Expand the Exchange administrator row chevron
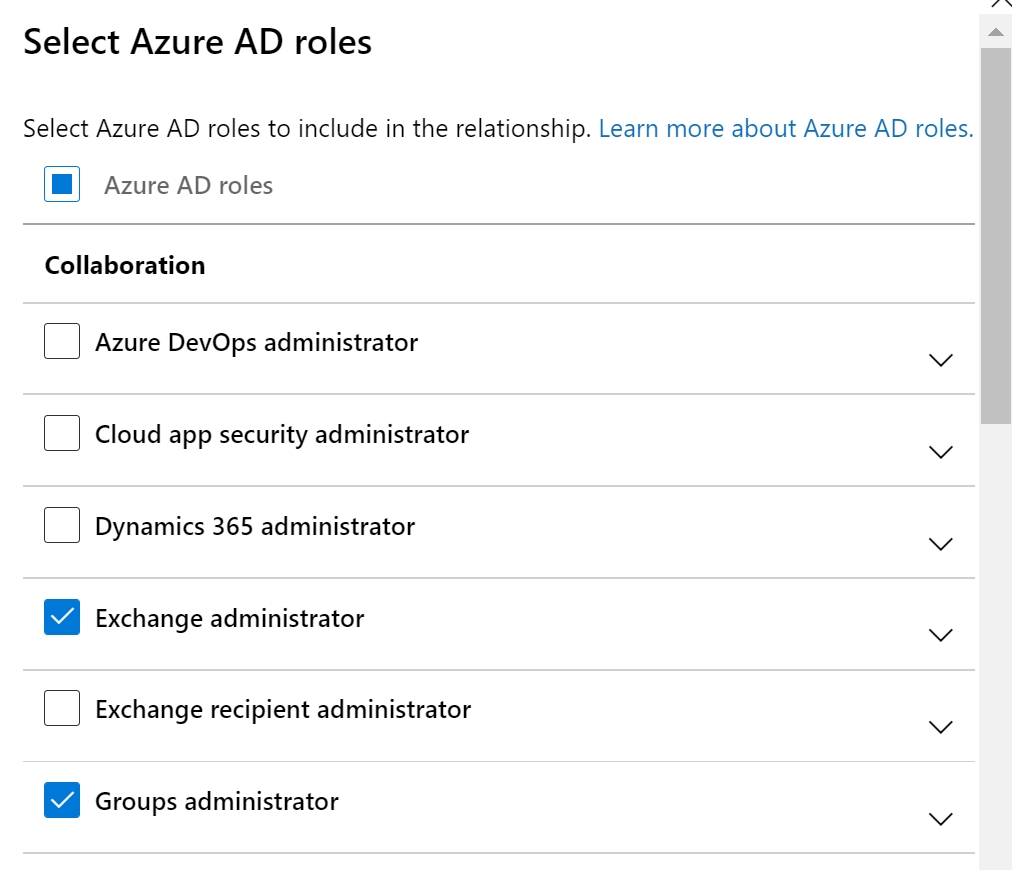This screenshot has width=1012, height=870. coord(940,636)
